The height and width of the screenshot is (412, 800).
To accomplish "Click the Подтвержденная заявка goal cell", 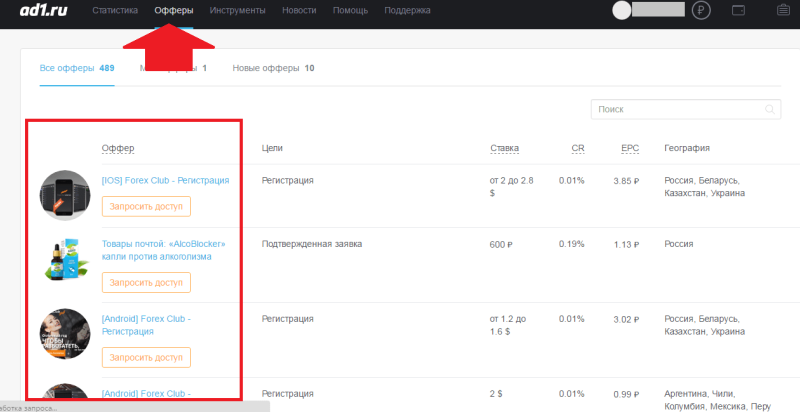I will (312, 244).
